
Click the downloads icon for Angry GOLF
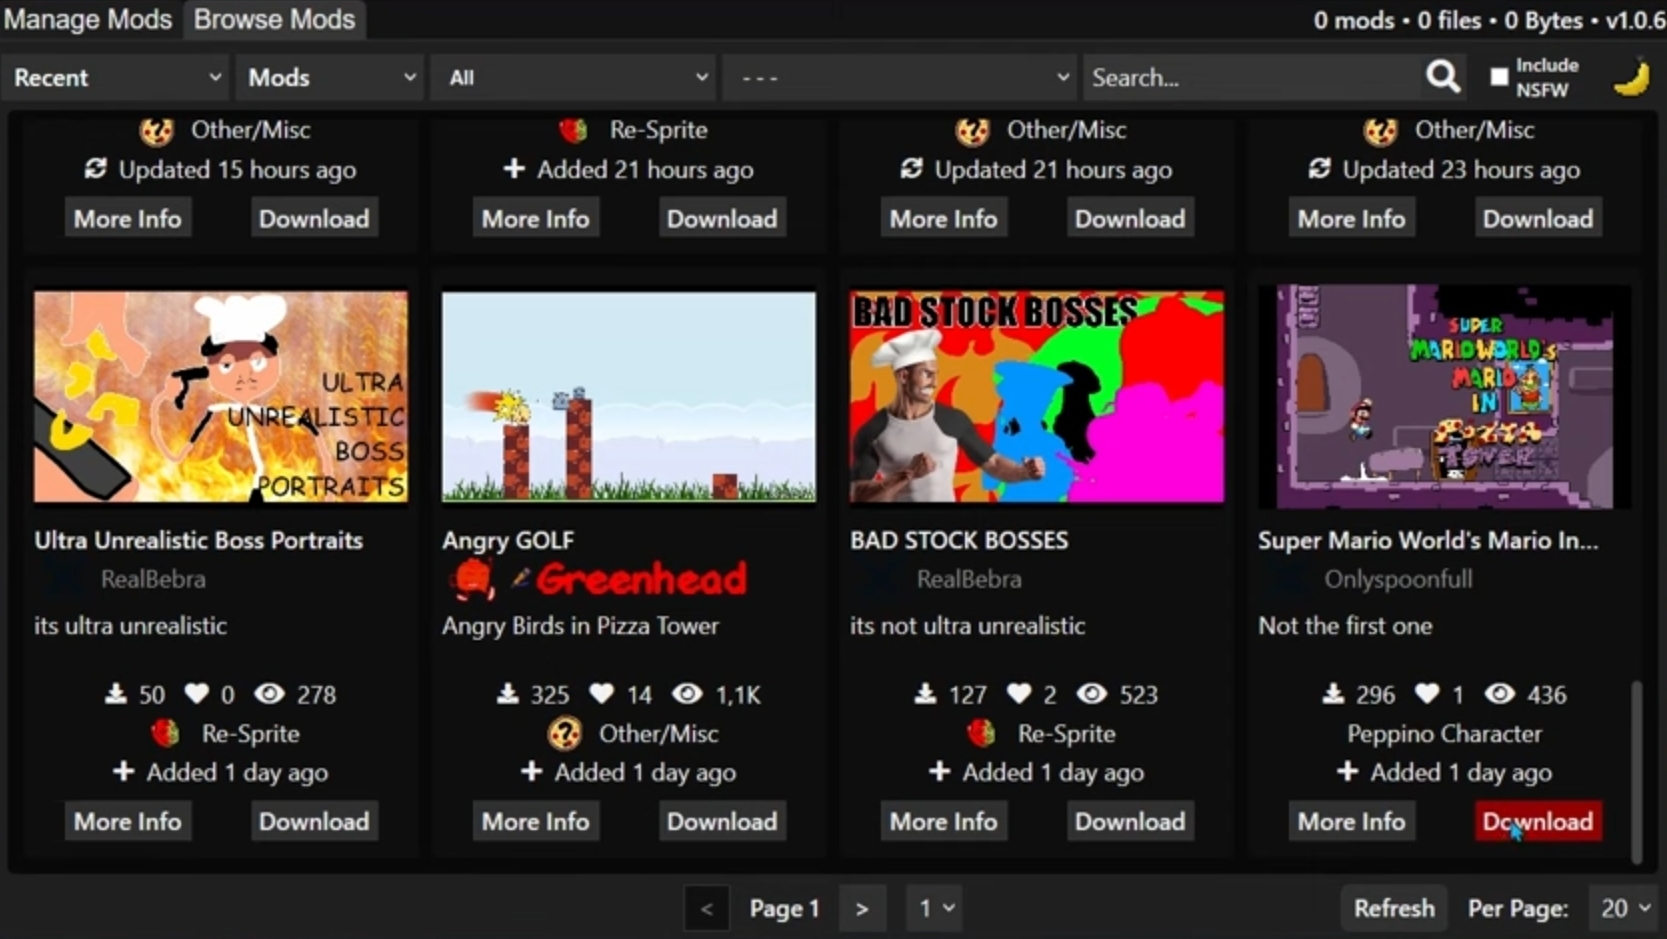[x=508, y=693]
